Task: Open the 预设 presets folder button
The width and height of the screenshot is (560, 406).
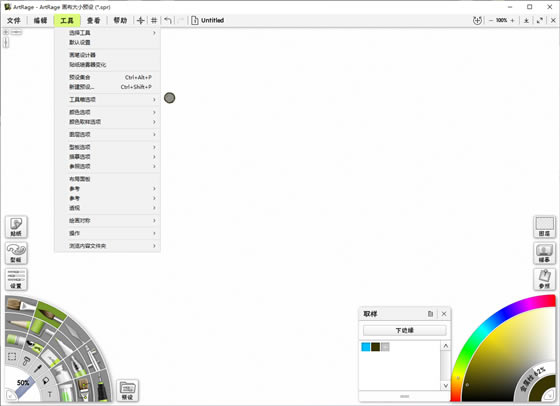Action: 128,390
